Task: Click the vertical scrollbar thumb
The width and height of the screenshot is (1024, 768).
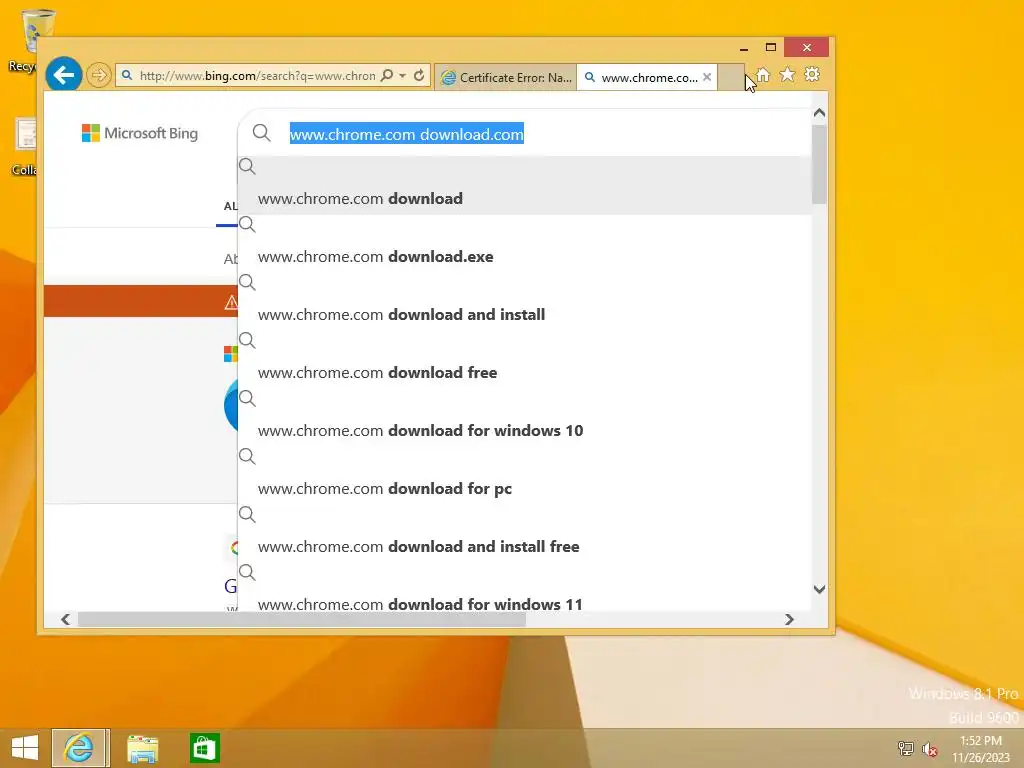Action: (x=820, y=163)
